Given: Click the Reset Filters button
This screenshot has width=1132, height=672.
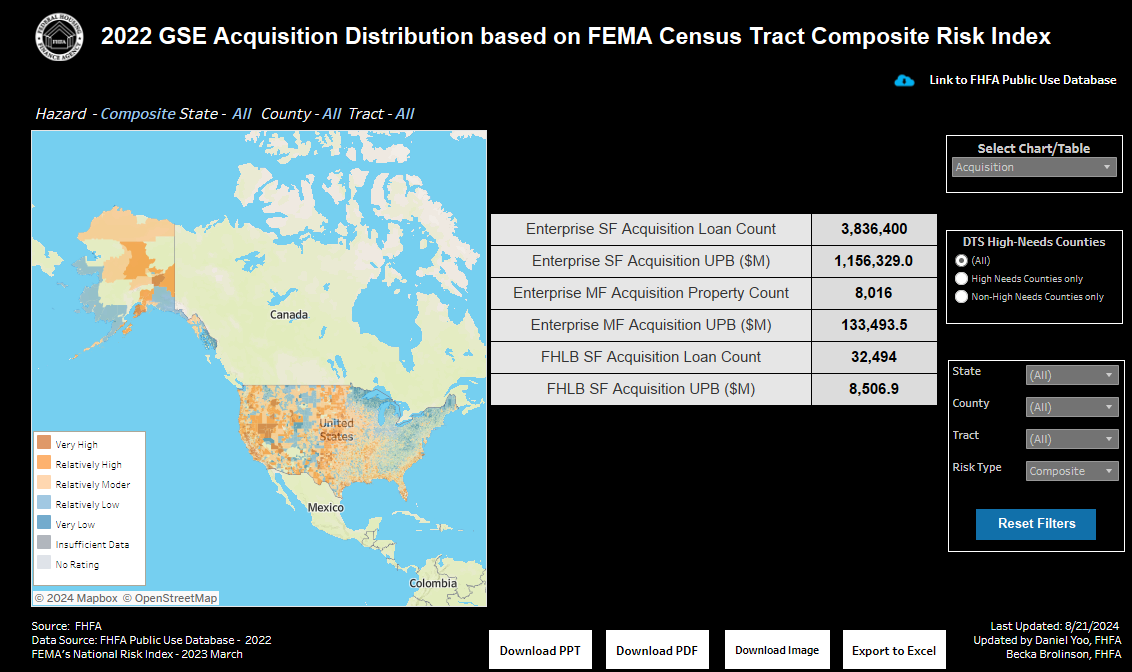Looking at the screenshot, I should pyautogui.click(x=1036, y=524).
